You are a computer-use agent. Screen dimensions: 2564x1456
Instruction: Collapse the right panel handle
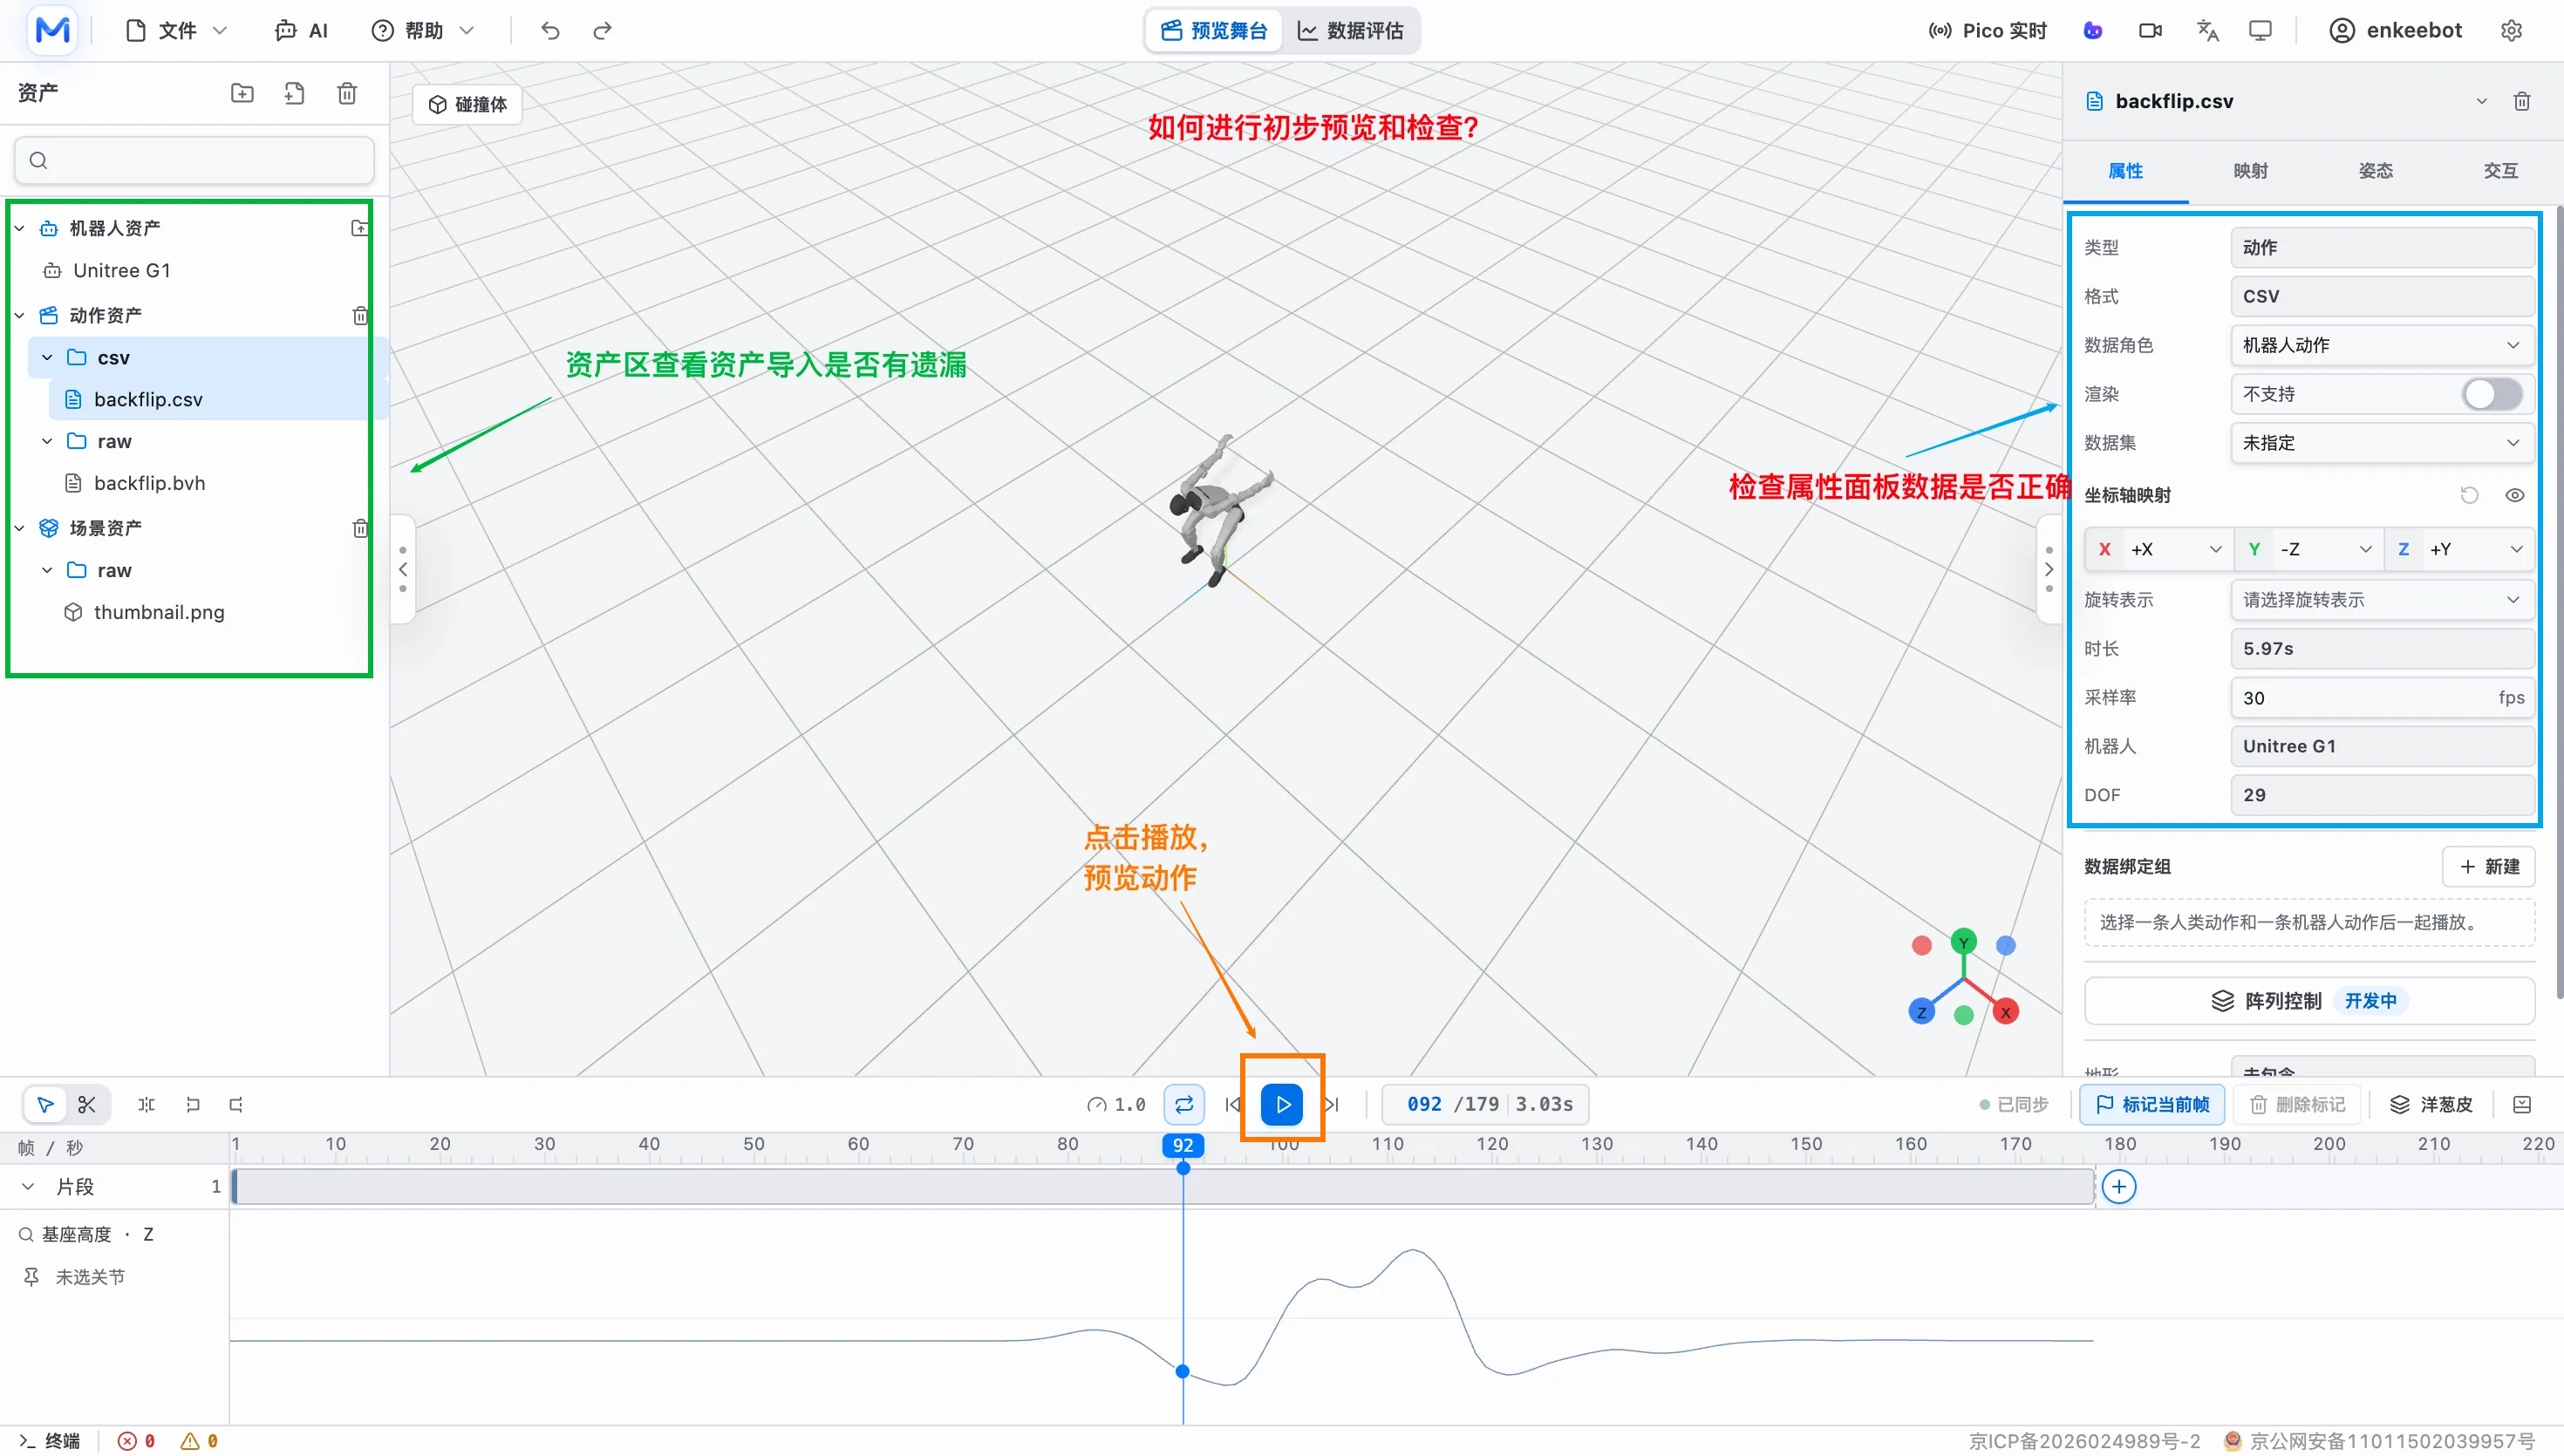click(2049, 569)
